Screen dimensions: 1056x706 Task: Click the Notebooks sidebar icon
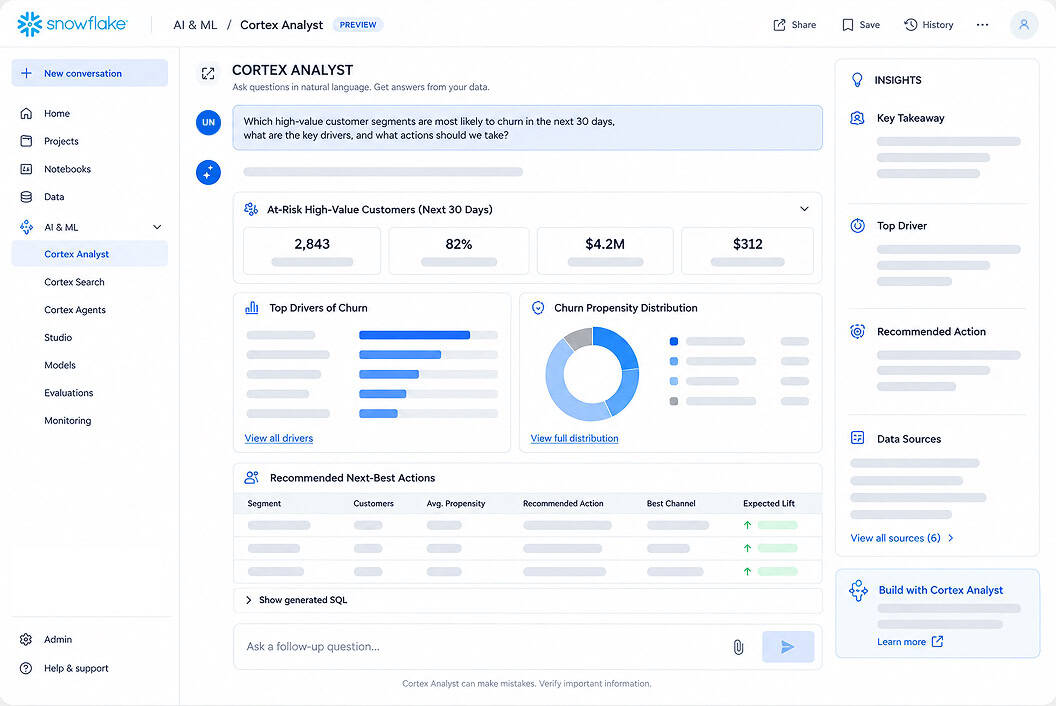point(26,169)
